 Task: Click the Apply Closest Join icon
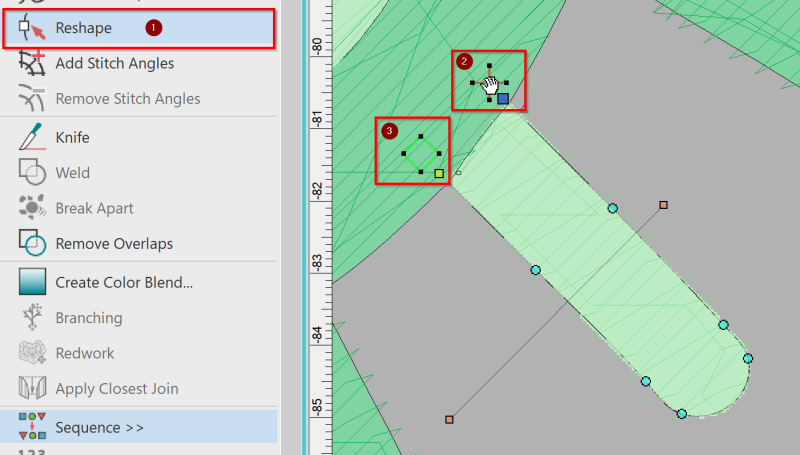pyautogui.click(x=32, y=388)
